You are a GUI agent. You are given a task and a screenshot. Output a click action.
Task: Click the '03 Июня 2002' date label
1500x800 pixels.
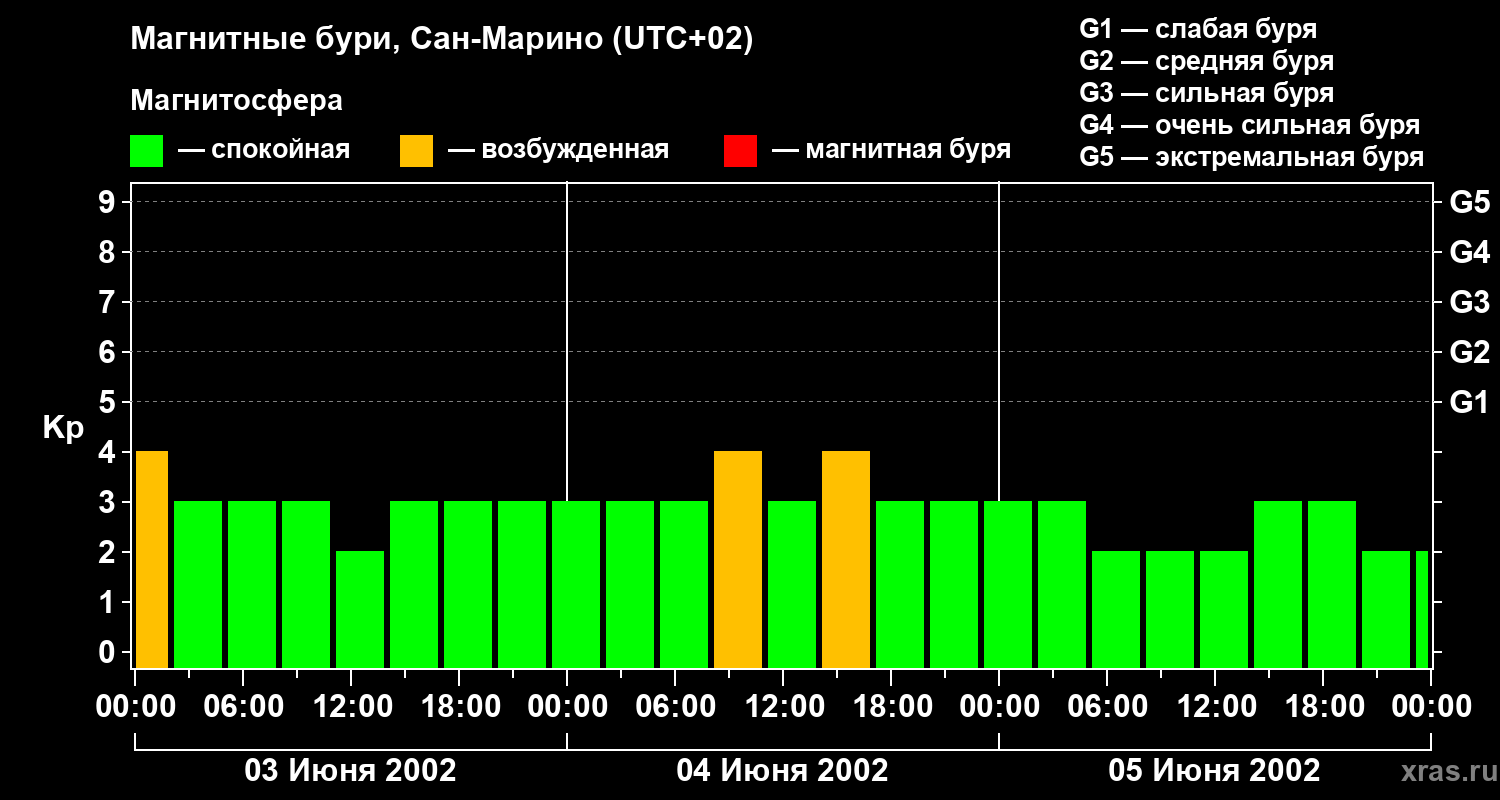tap(351, 771)
